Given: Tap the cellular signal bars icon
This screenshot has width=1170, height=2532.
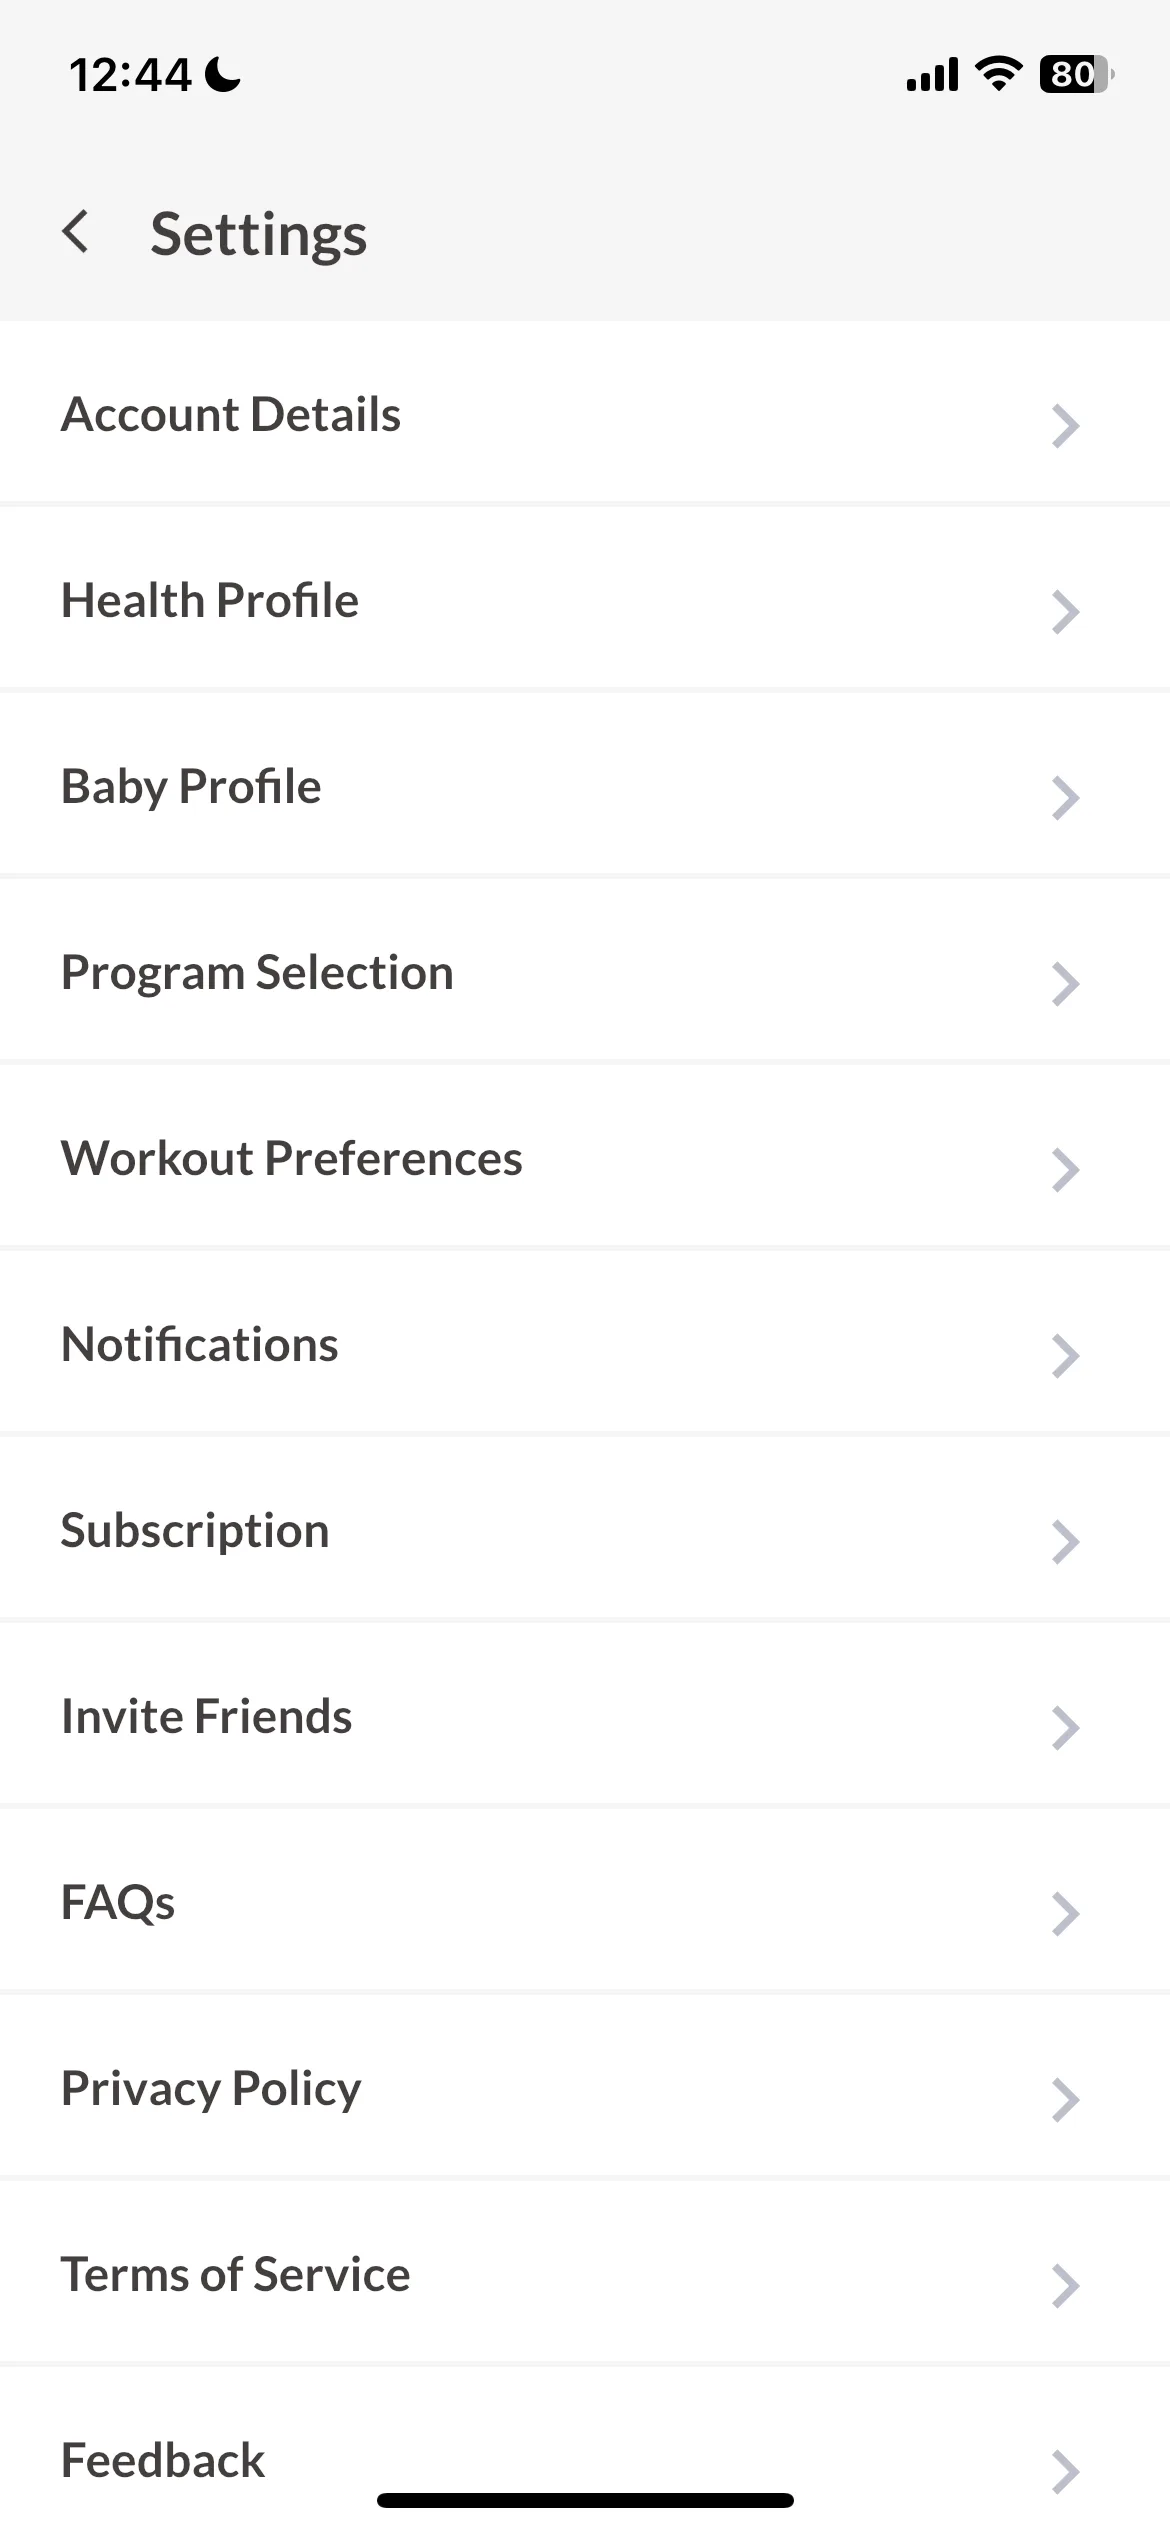Looking at the screenshot, I should (x=932, y=74).
